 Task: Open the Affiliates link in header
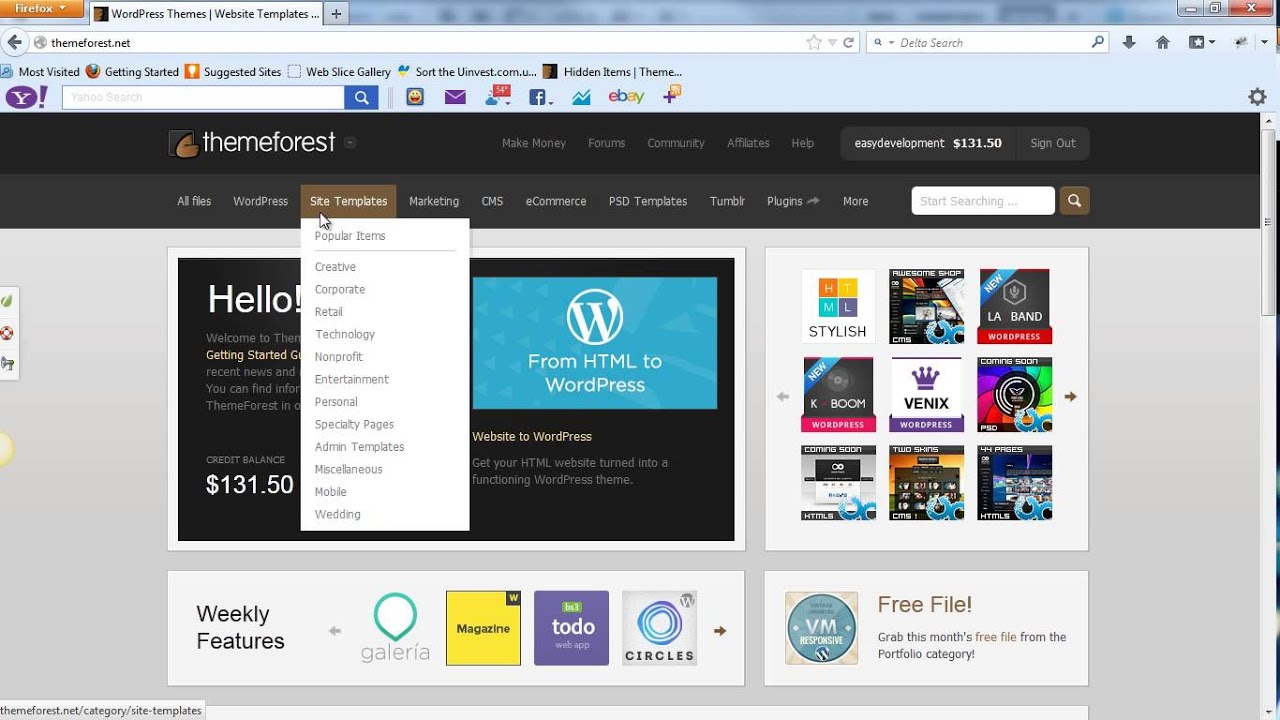[748, 143]
